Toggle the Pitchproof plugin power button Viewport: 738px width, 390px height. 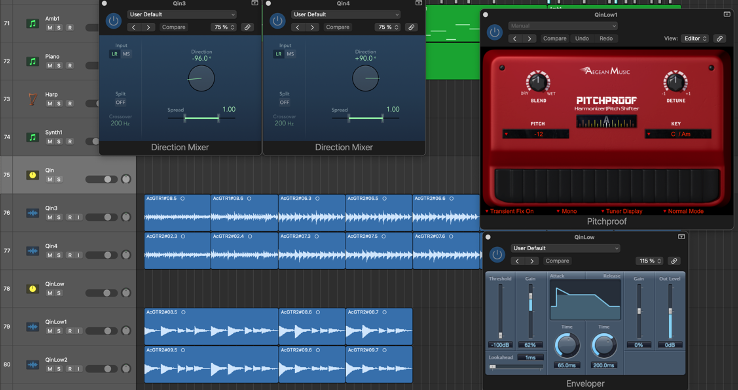tap(494, 32)
